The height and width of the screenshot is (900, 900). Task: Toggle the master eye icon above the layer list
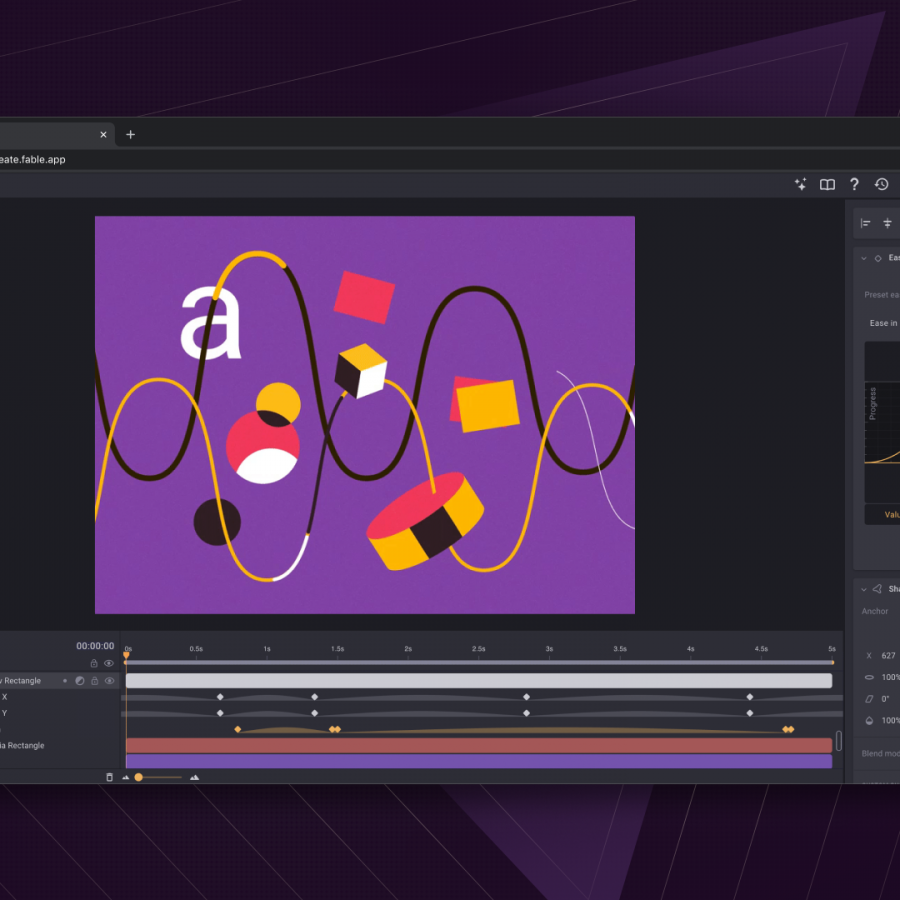click(108, 663)
